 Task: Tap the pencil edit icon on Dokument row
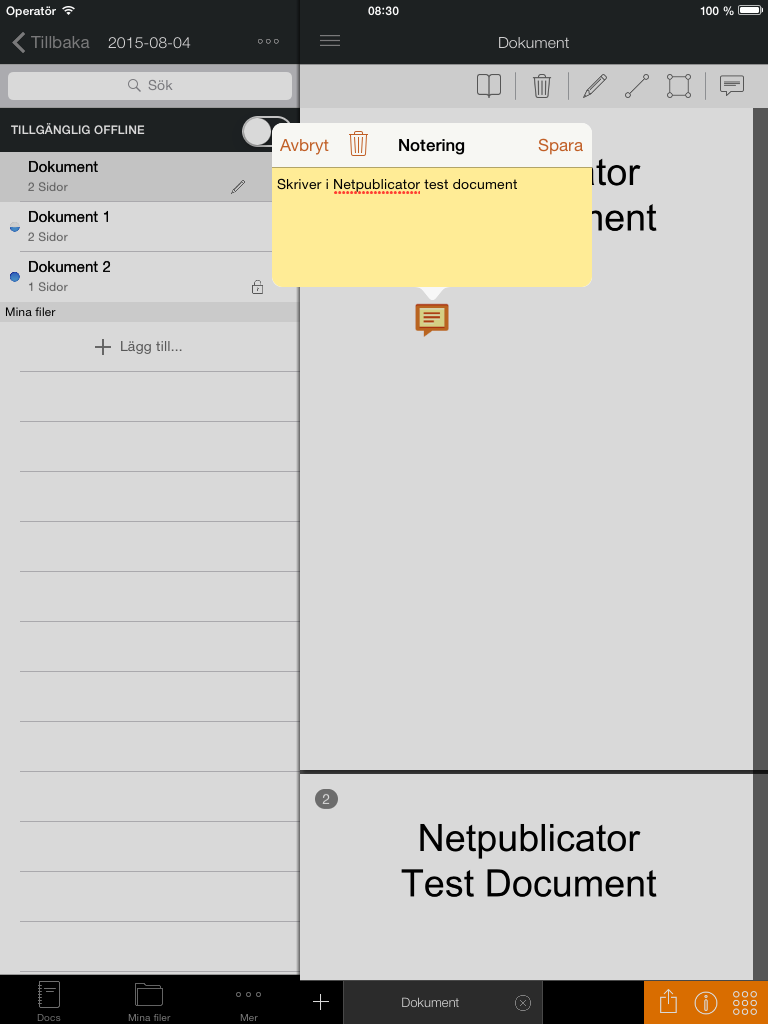(238, 187)
